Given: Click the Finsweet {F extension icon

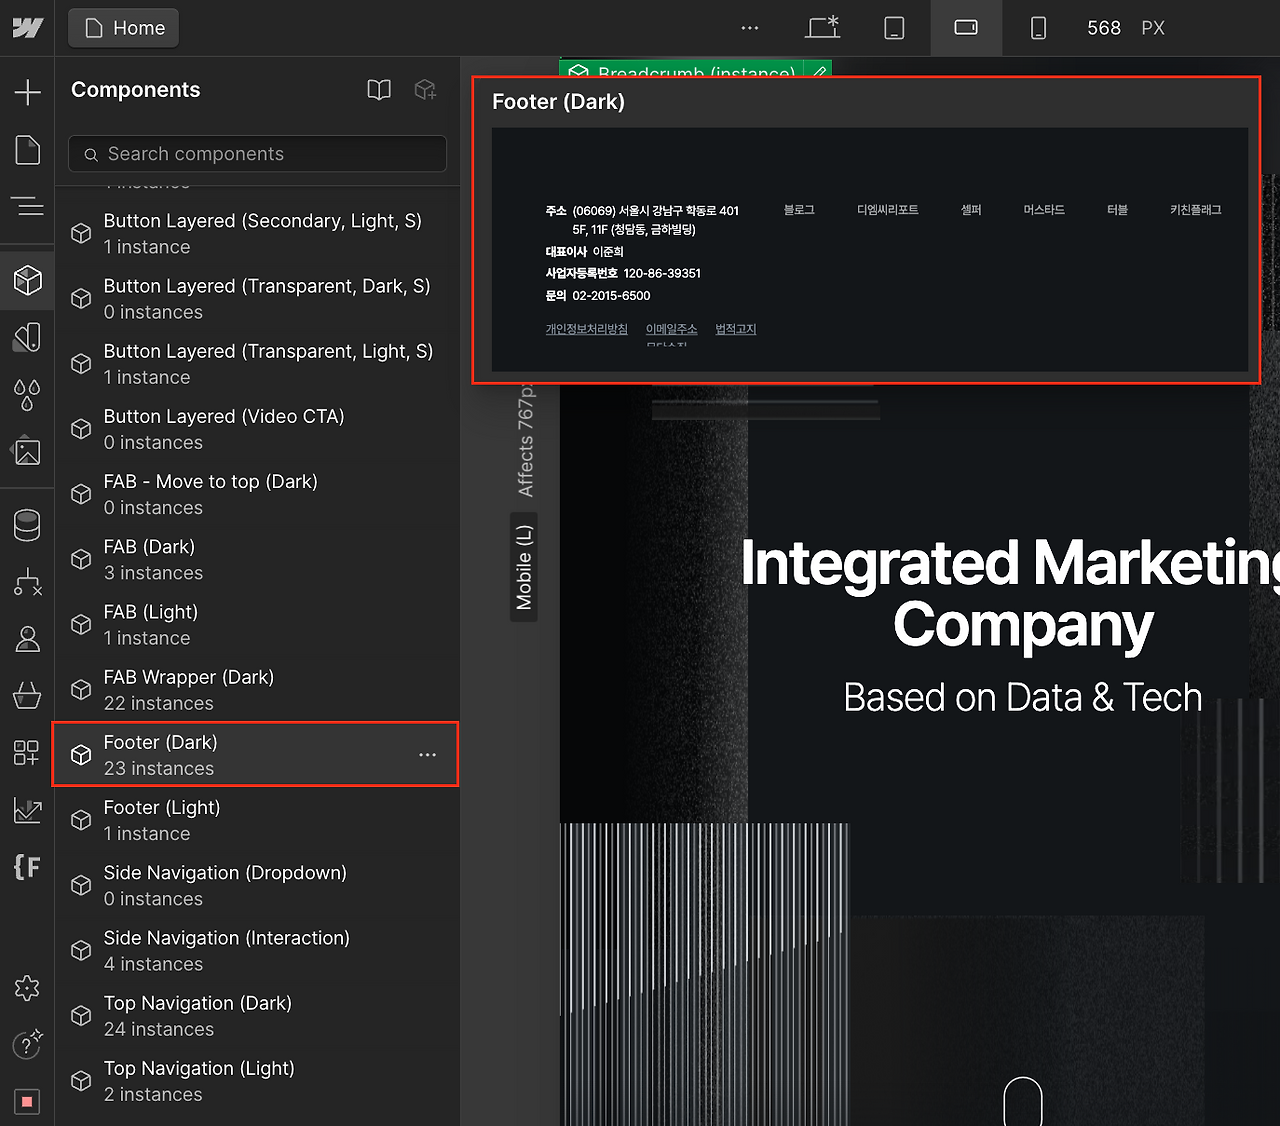Looking at the screenshot, I should point(27,866).
